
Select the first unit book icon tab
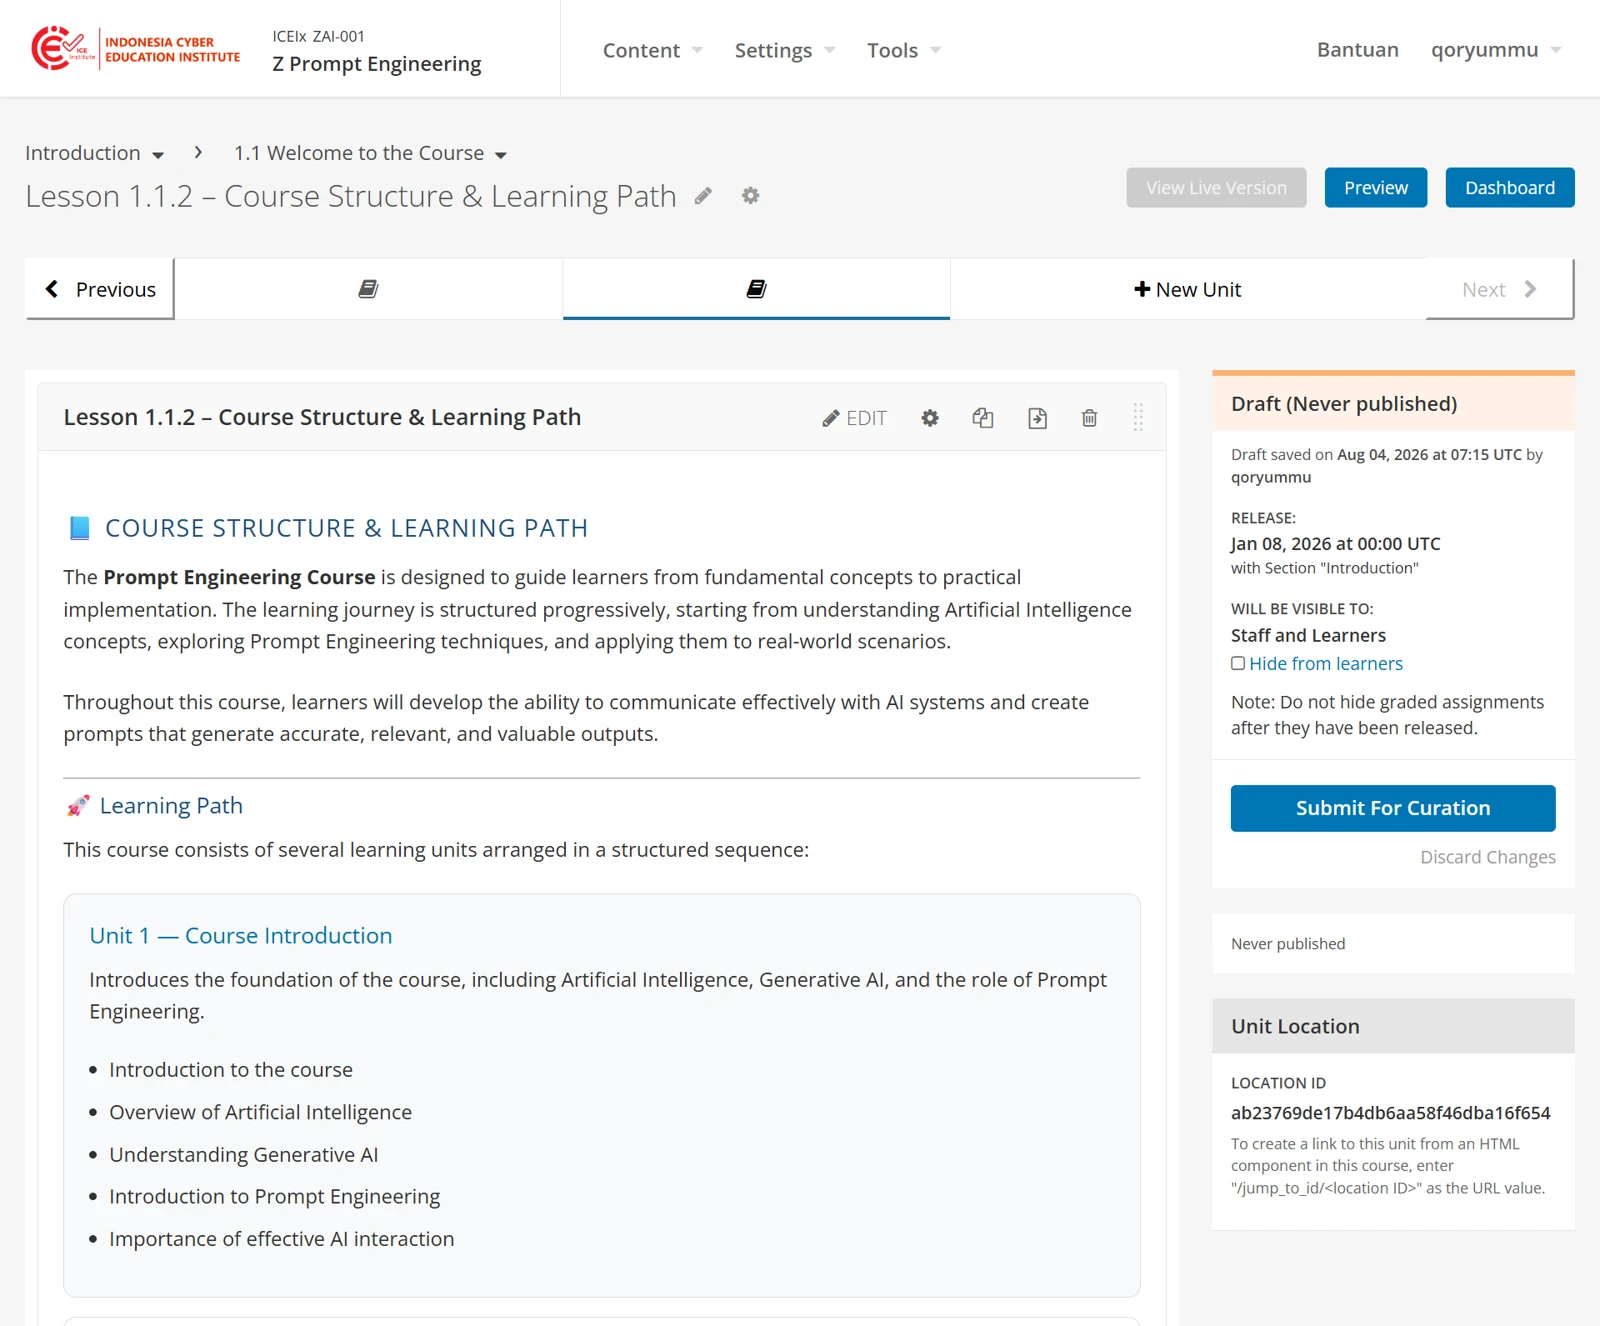point(368,289)
